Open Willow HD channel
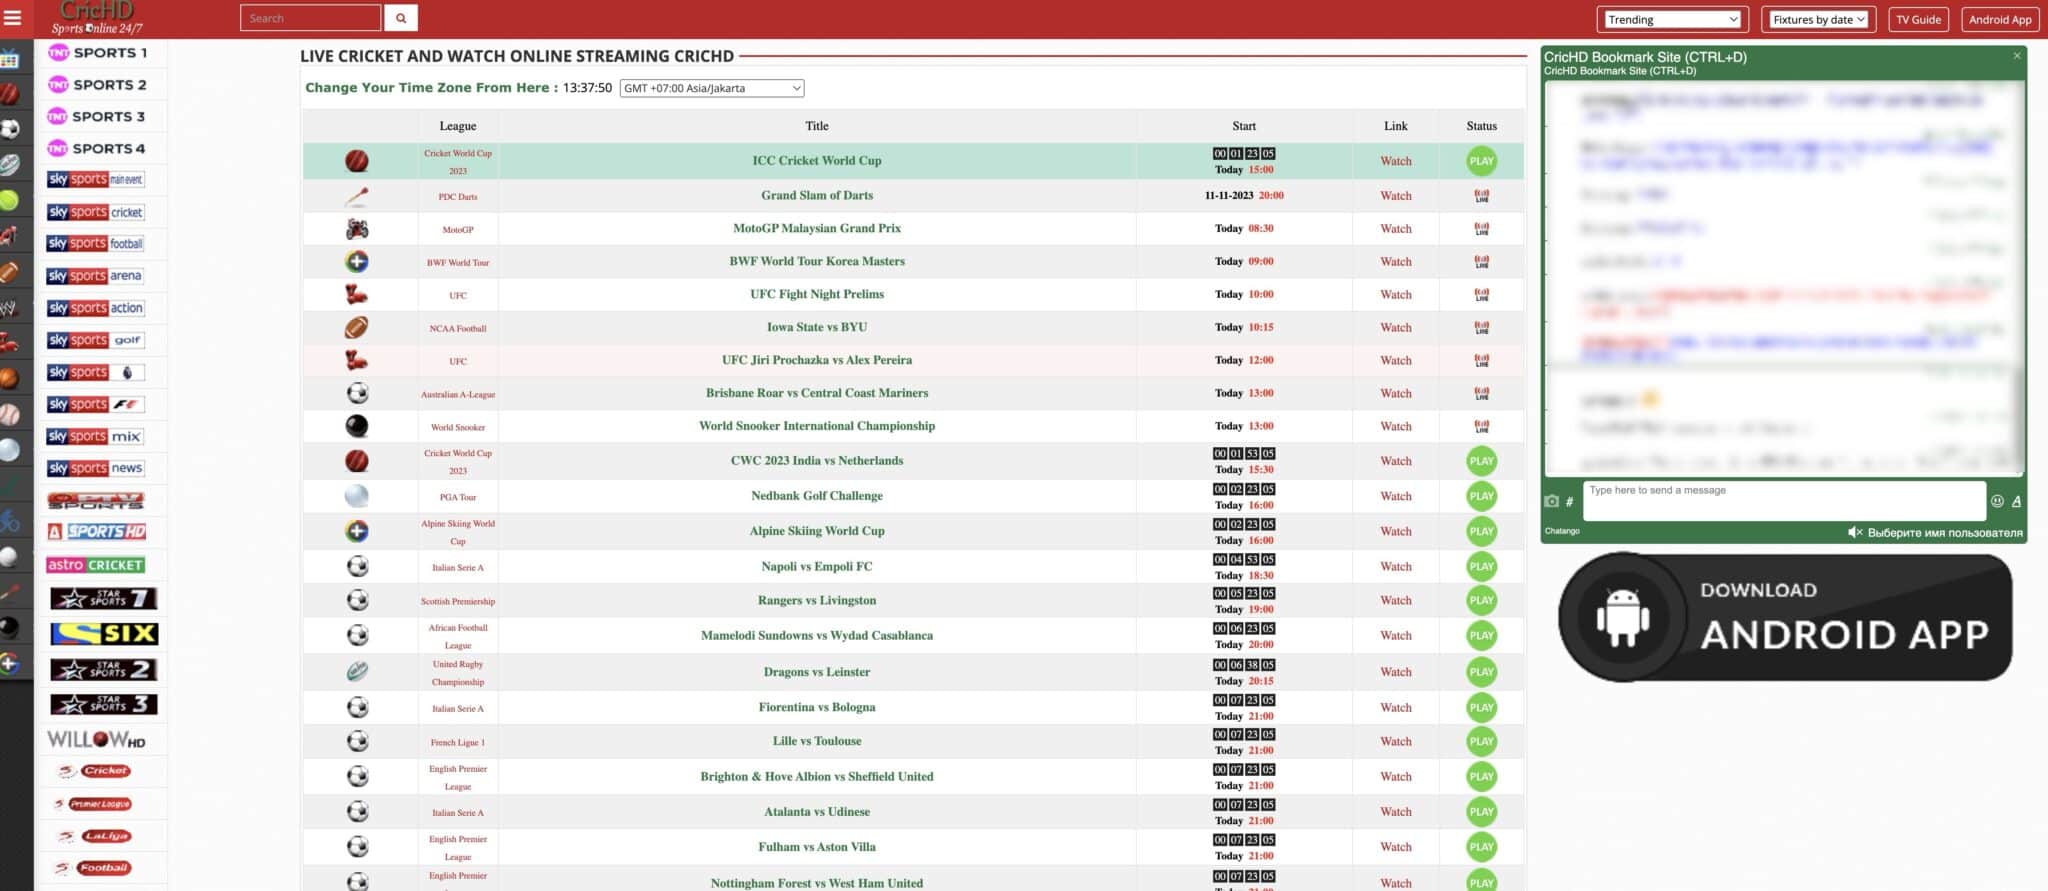Image resolution: width=2048 pixels, height=891 pixels. click(96, 740)
